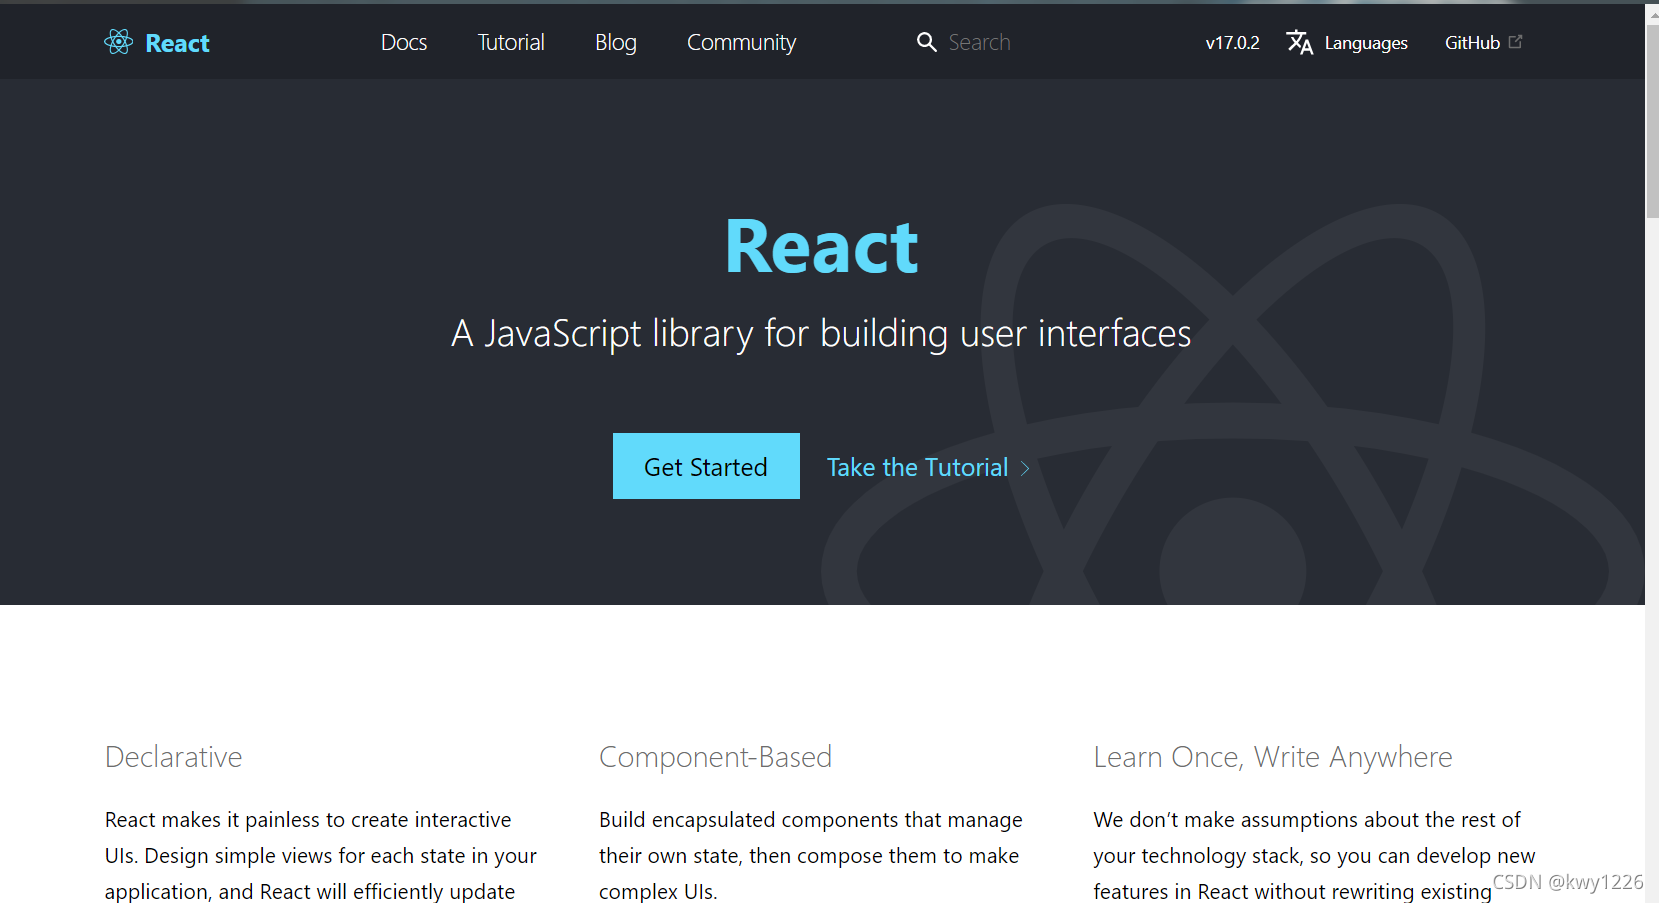Click the paragraph starting 'We don't make assumptions'
Screen dimensions: 1659x903
(x=1315, y=855)
